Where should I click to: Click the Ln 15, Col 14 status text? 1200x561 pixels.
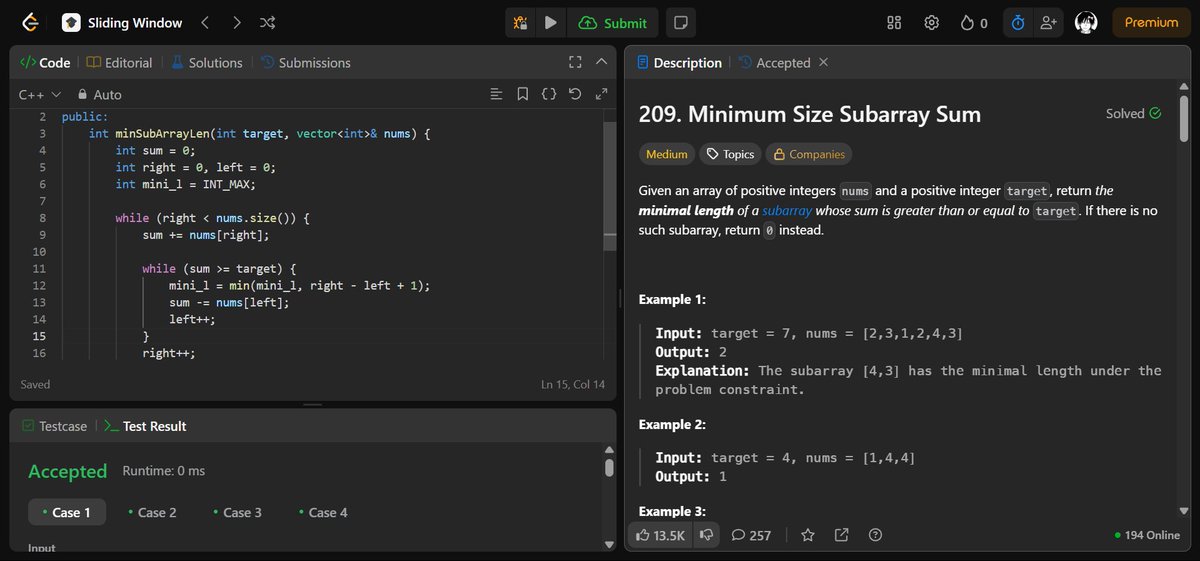572,384
